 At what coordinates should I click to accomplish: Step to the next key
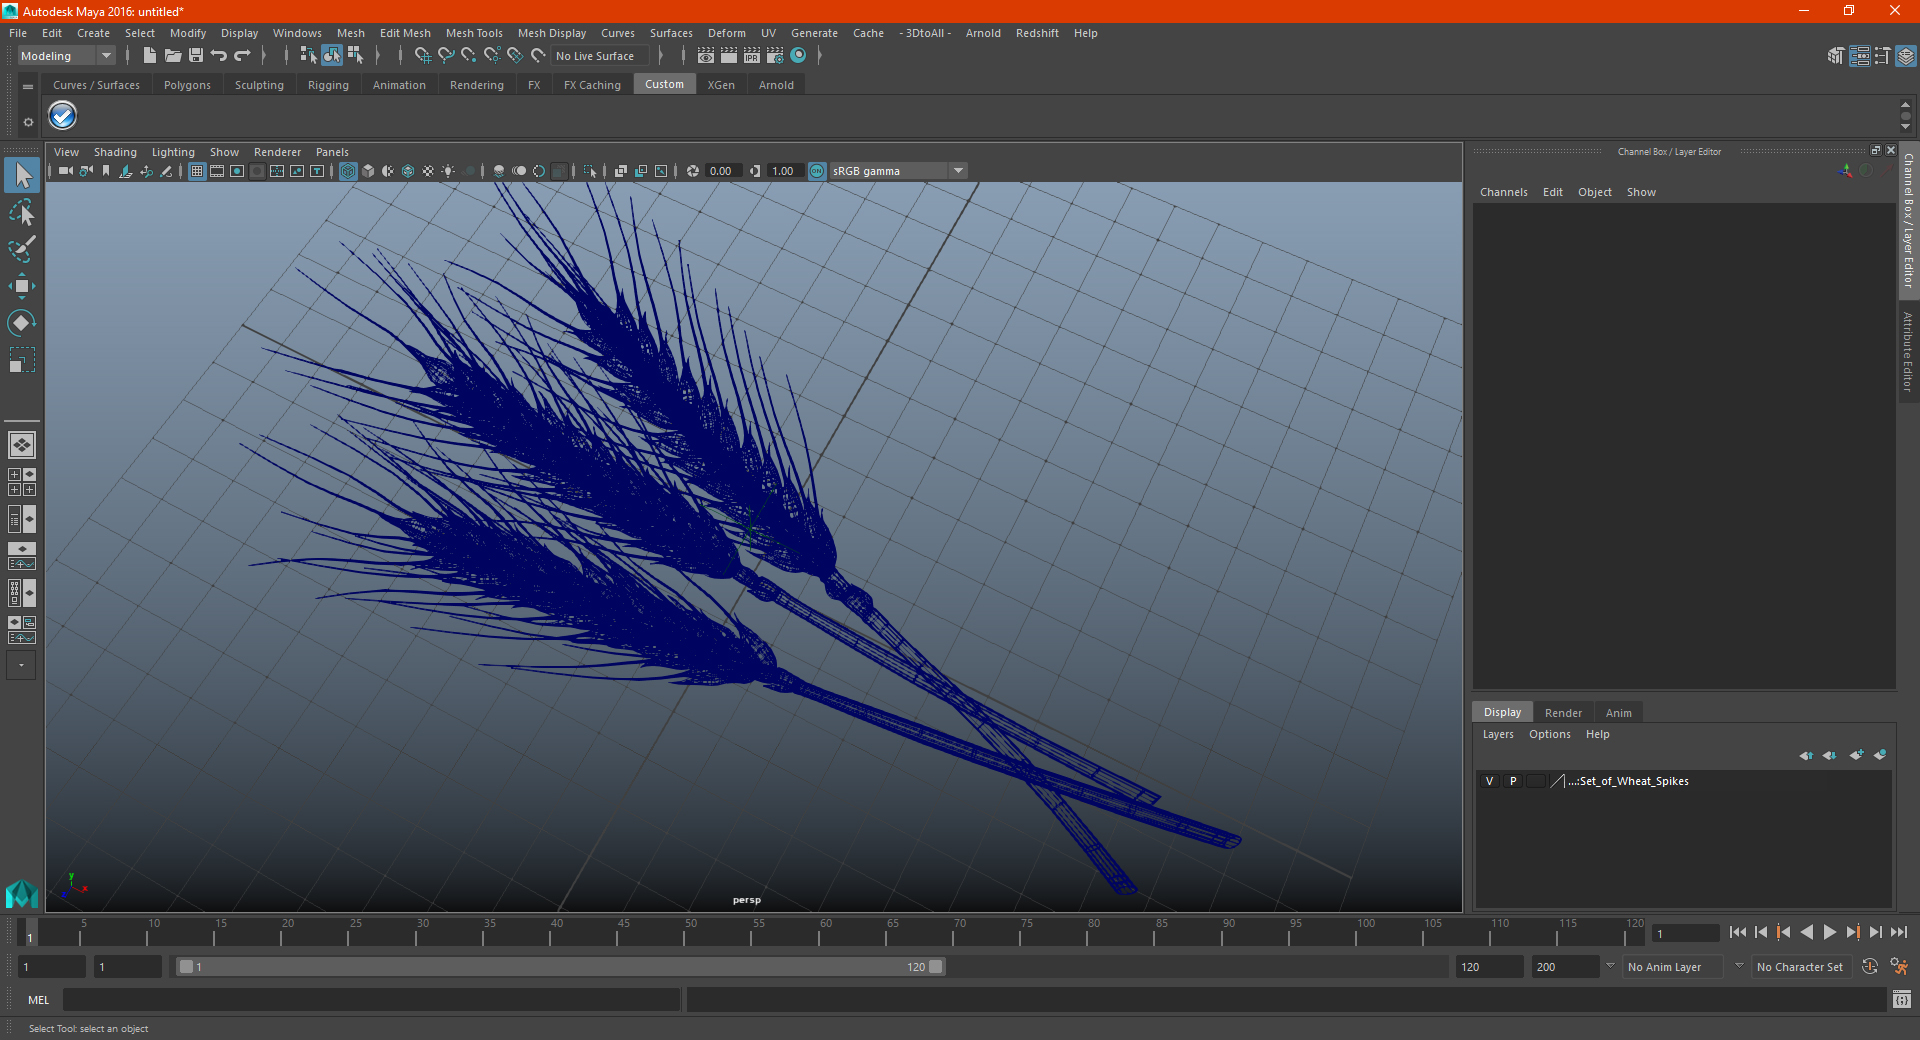point(1852,932)
